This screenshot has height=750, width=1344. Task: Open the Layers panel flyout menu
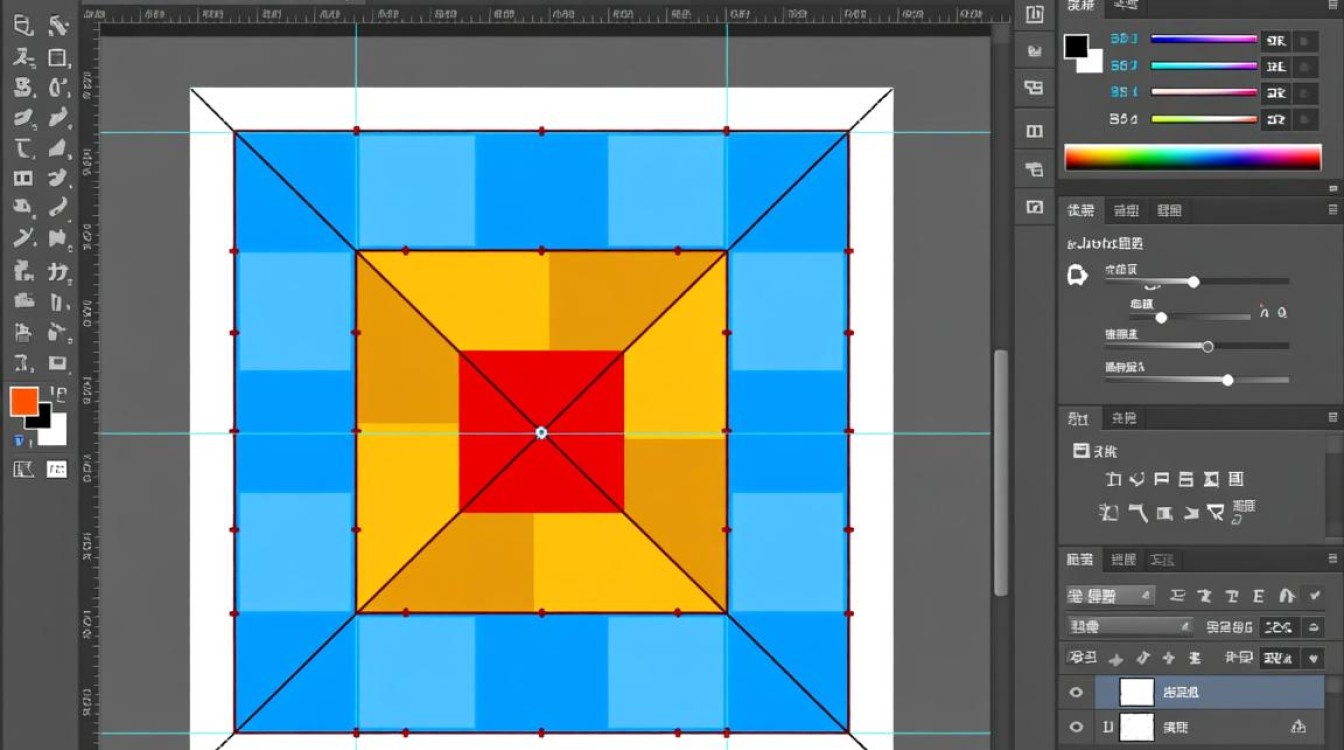click(1332, 559)
